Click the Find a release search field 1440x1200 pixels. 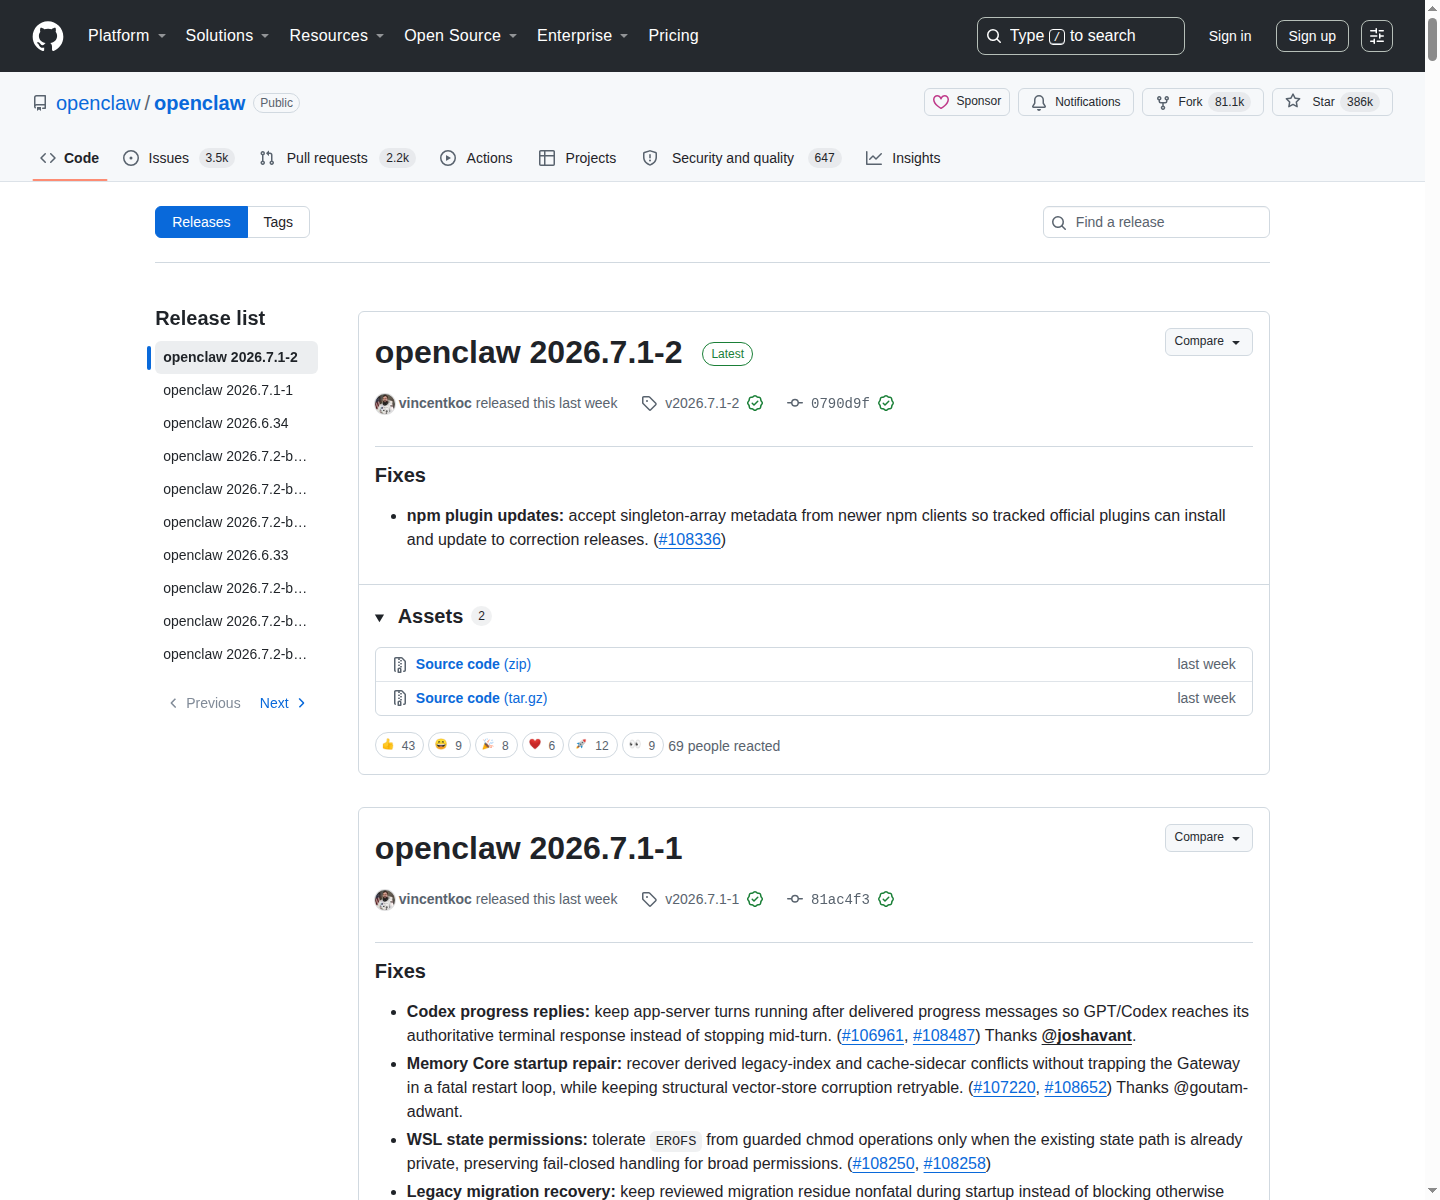1156,222
